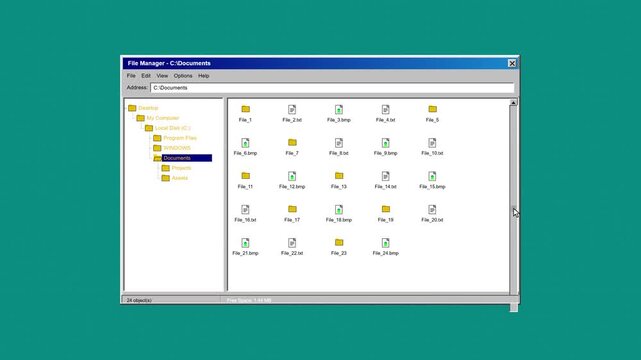Open the View menu

pyautogui.click(x=162, y=76)
